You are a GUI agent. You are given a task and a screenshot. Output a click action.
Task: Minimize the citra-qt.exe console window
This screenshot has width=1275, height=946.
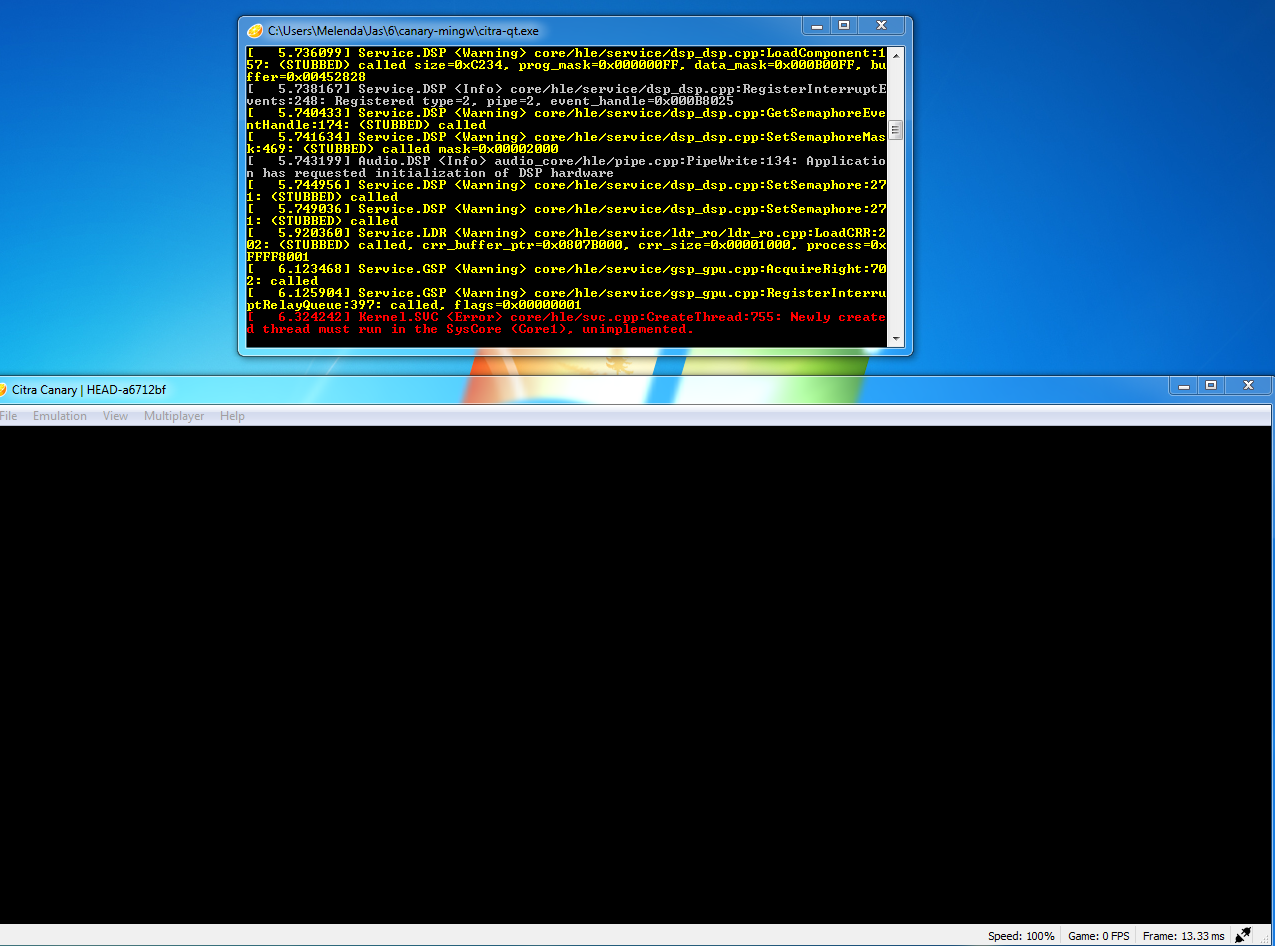pos(818,25)
